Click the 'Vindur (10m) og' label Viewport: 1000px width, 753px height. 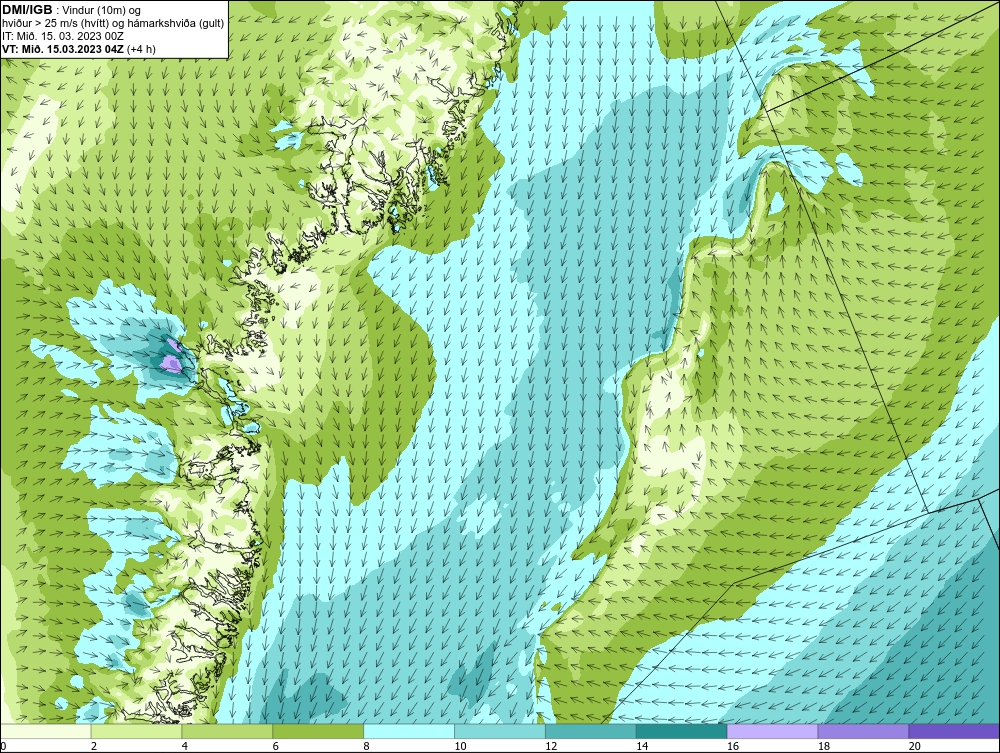tap(102, 10)
